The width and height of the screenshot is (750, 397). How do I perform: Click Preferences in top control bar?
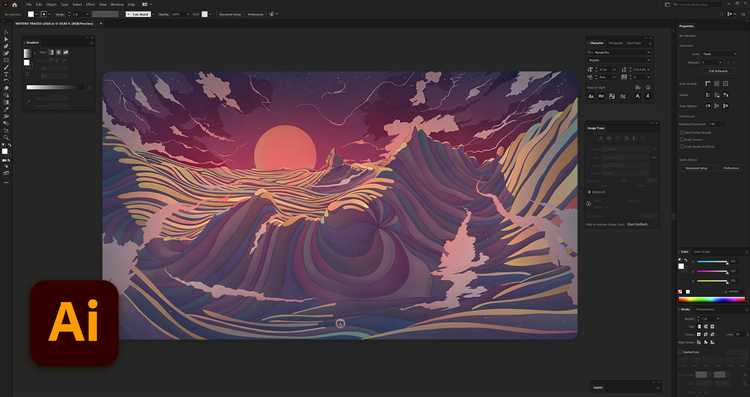pyautogui.click(x=255, y=14)
